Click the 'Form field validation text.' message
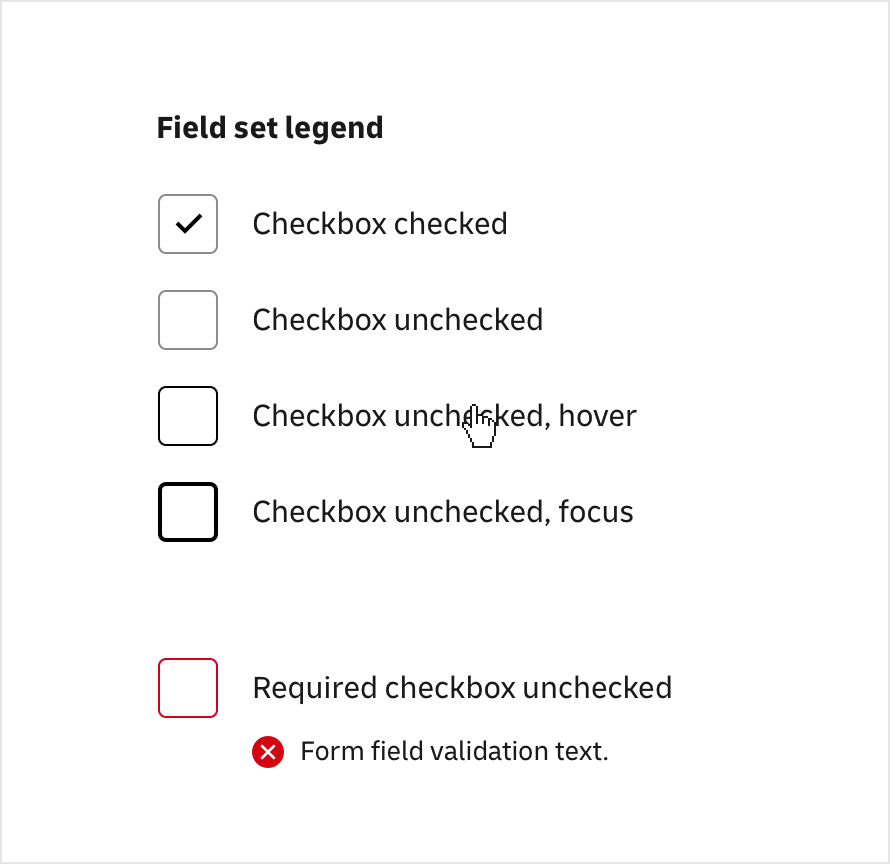The image size is (890, 864). 453,751
